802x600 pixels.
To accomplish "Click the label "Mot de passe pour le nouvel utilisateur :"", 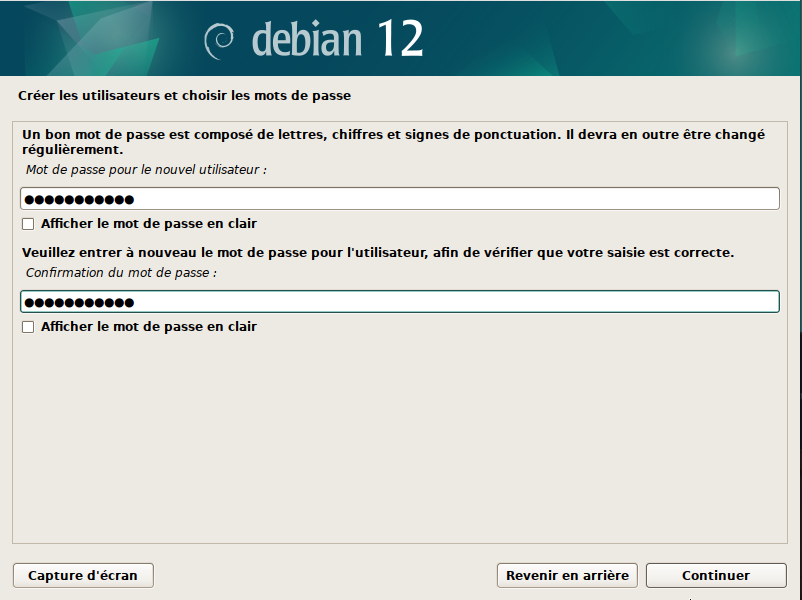I will (x=146, y=170).
